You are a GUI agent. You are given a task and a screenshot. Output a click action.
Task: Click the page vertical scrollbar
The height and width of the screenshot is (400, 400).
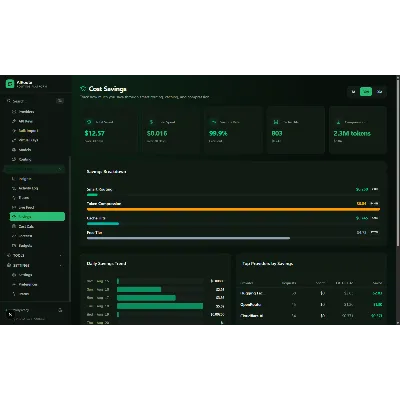tap(398, 162)
